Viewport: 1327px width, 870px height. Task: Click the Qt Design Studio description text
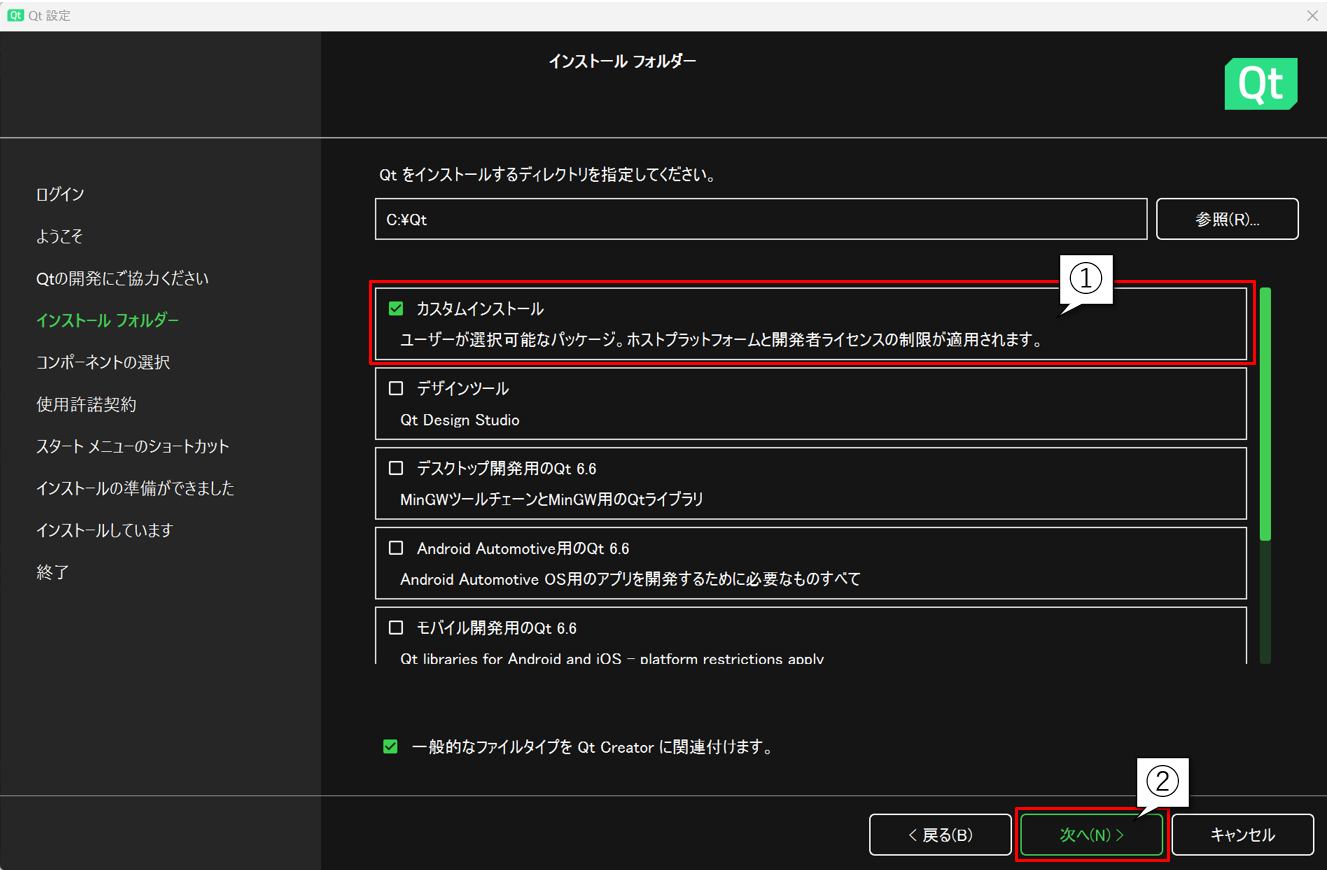pos(460,420)
